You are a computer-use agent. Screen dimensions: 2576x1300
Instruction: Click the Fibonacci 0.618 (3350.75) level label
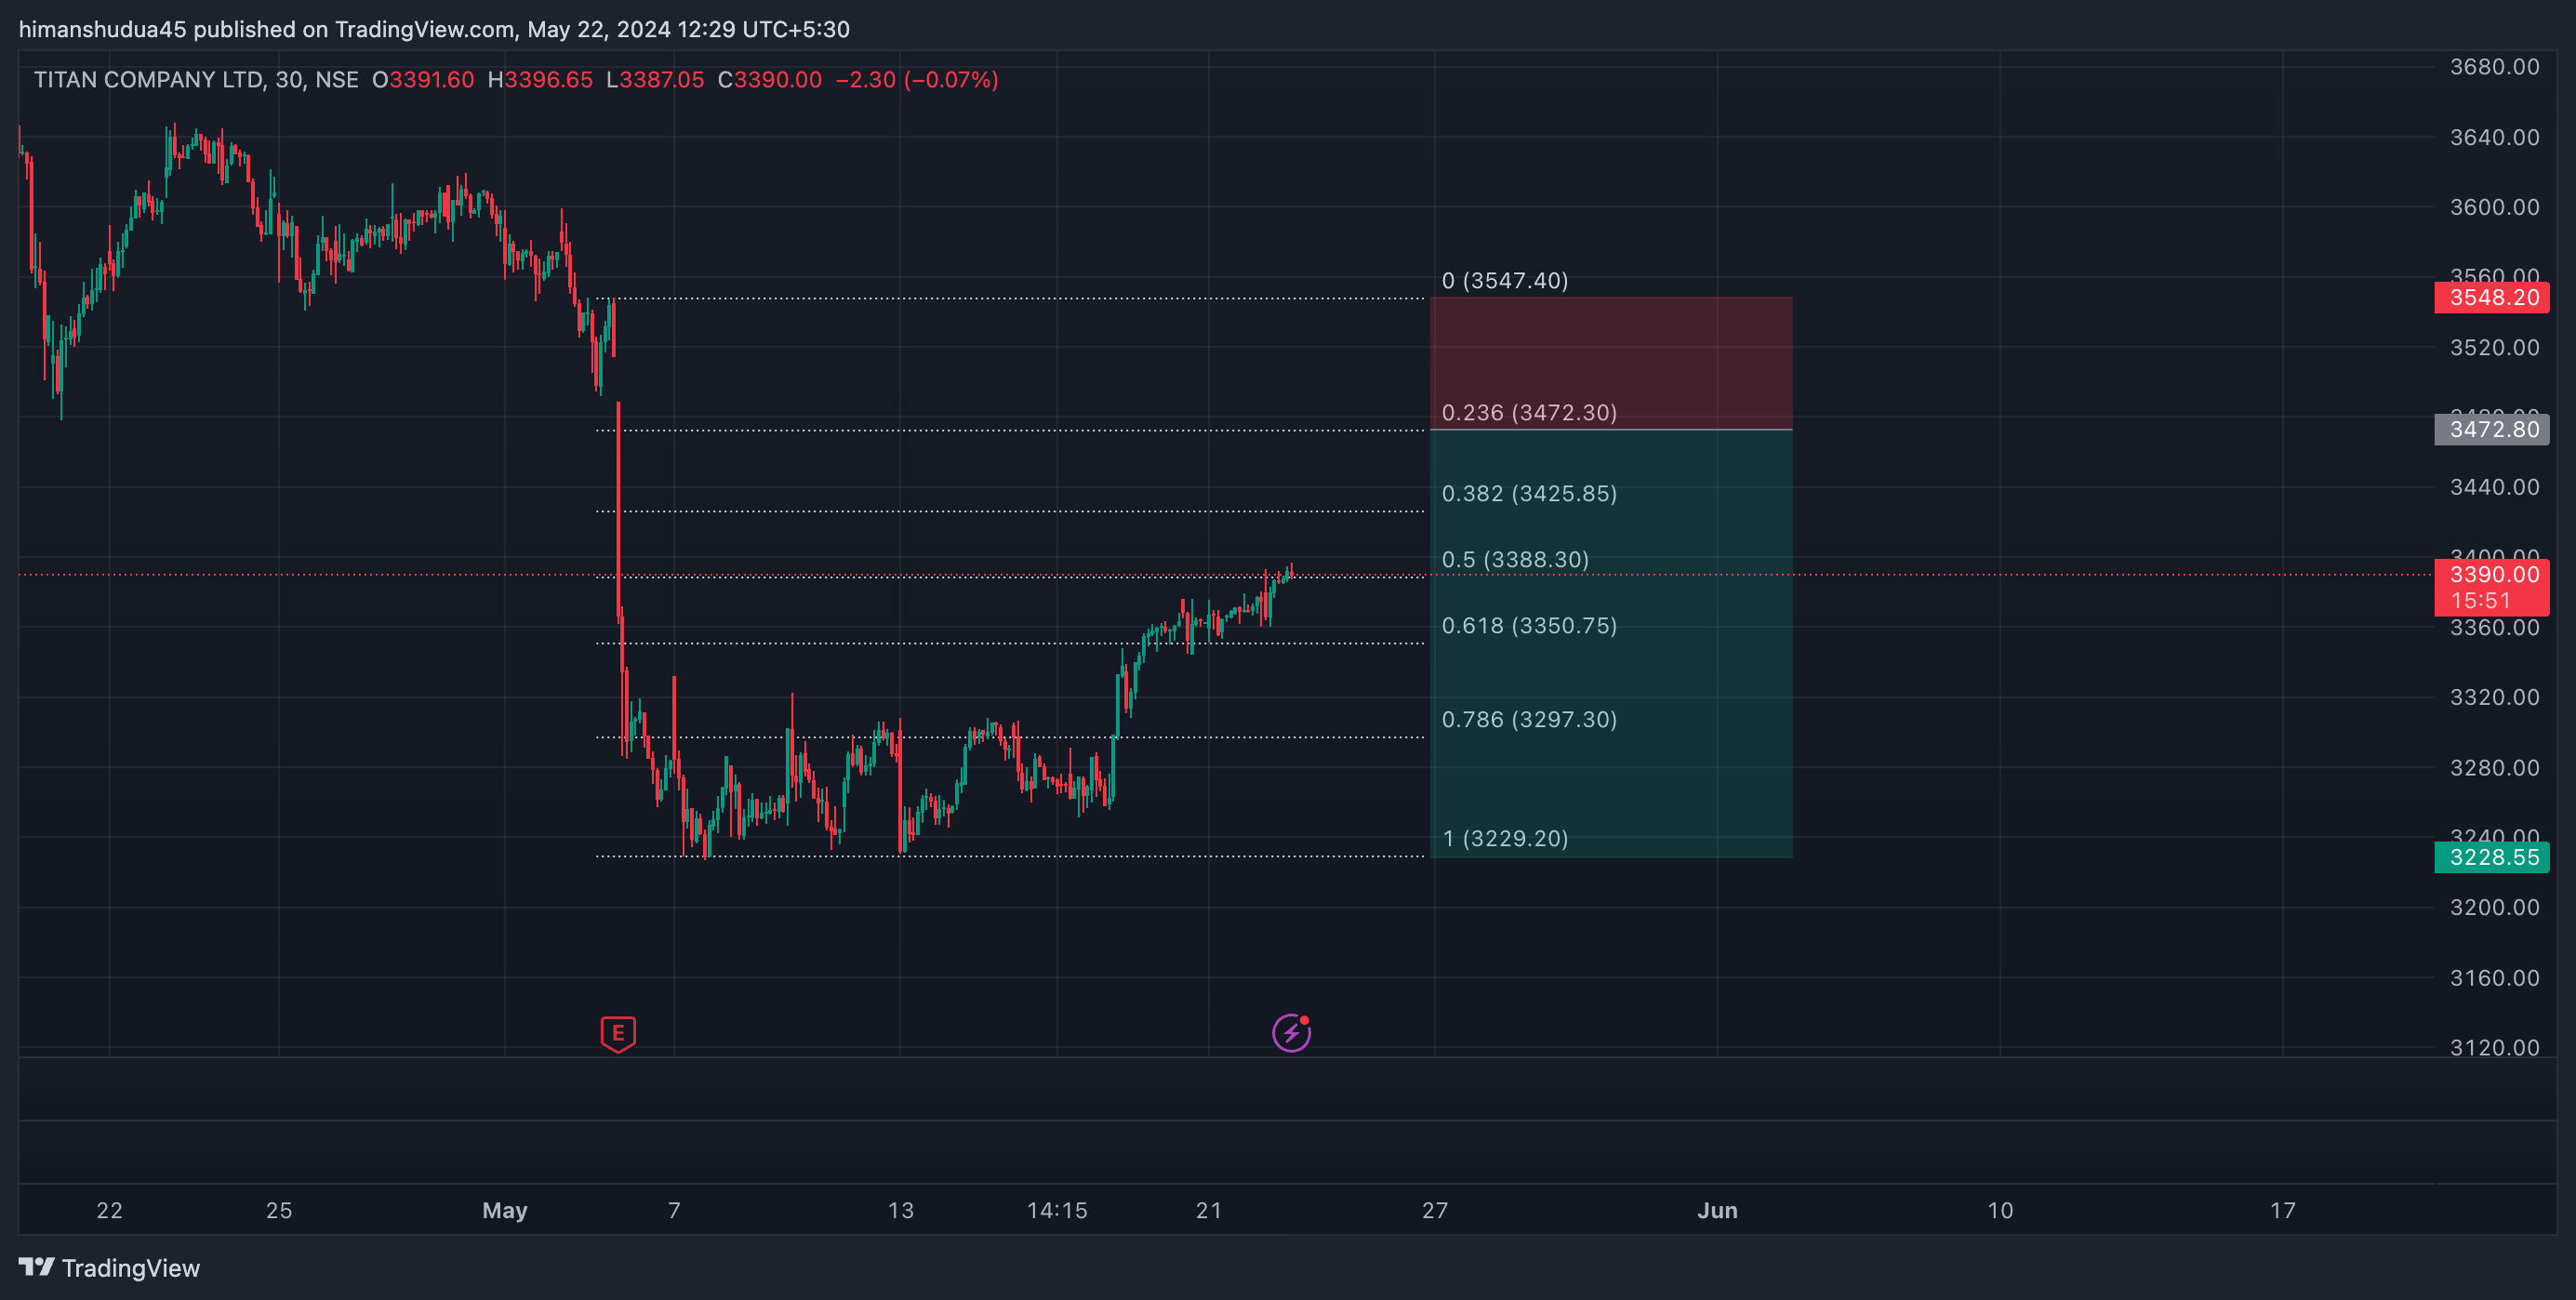coord(1528,625)
